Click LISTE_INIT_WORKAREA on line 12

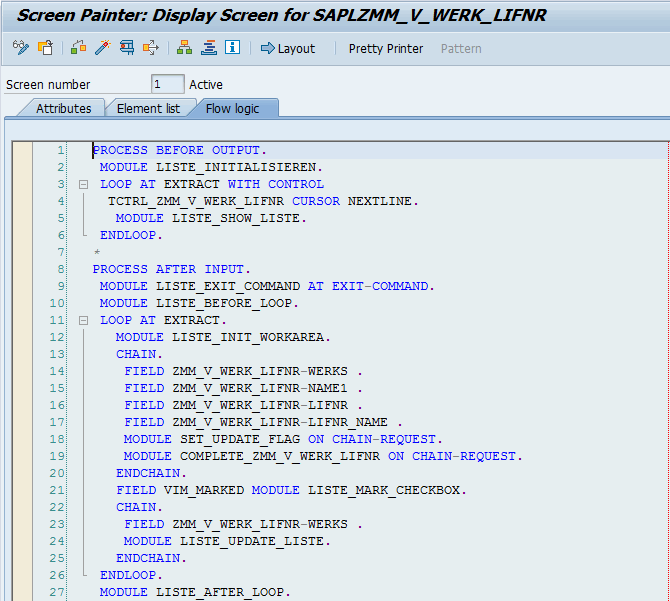[x=248, y=337]
